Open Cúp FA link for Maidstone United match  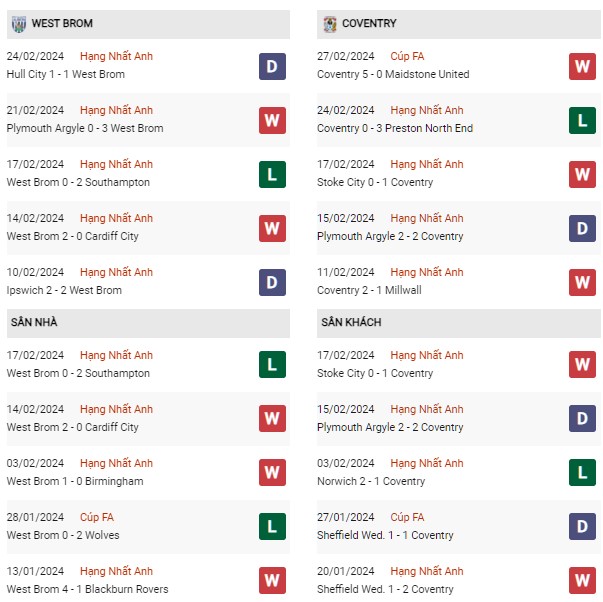pyautogui.click(x=407, y=57)
